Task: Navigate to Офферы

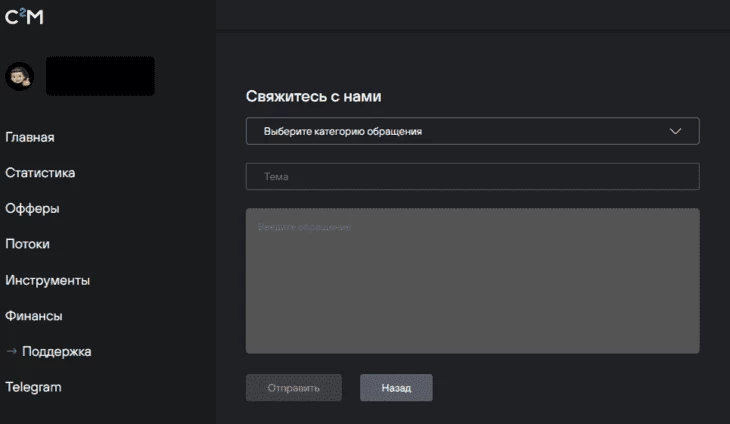Action: tap(32, 209)
